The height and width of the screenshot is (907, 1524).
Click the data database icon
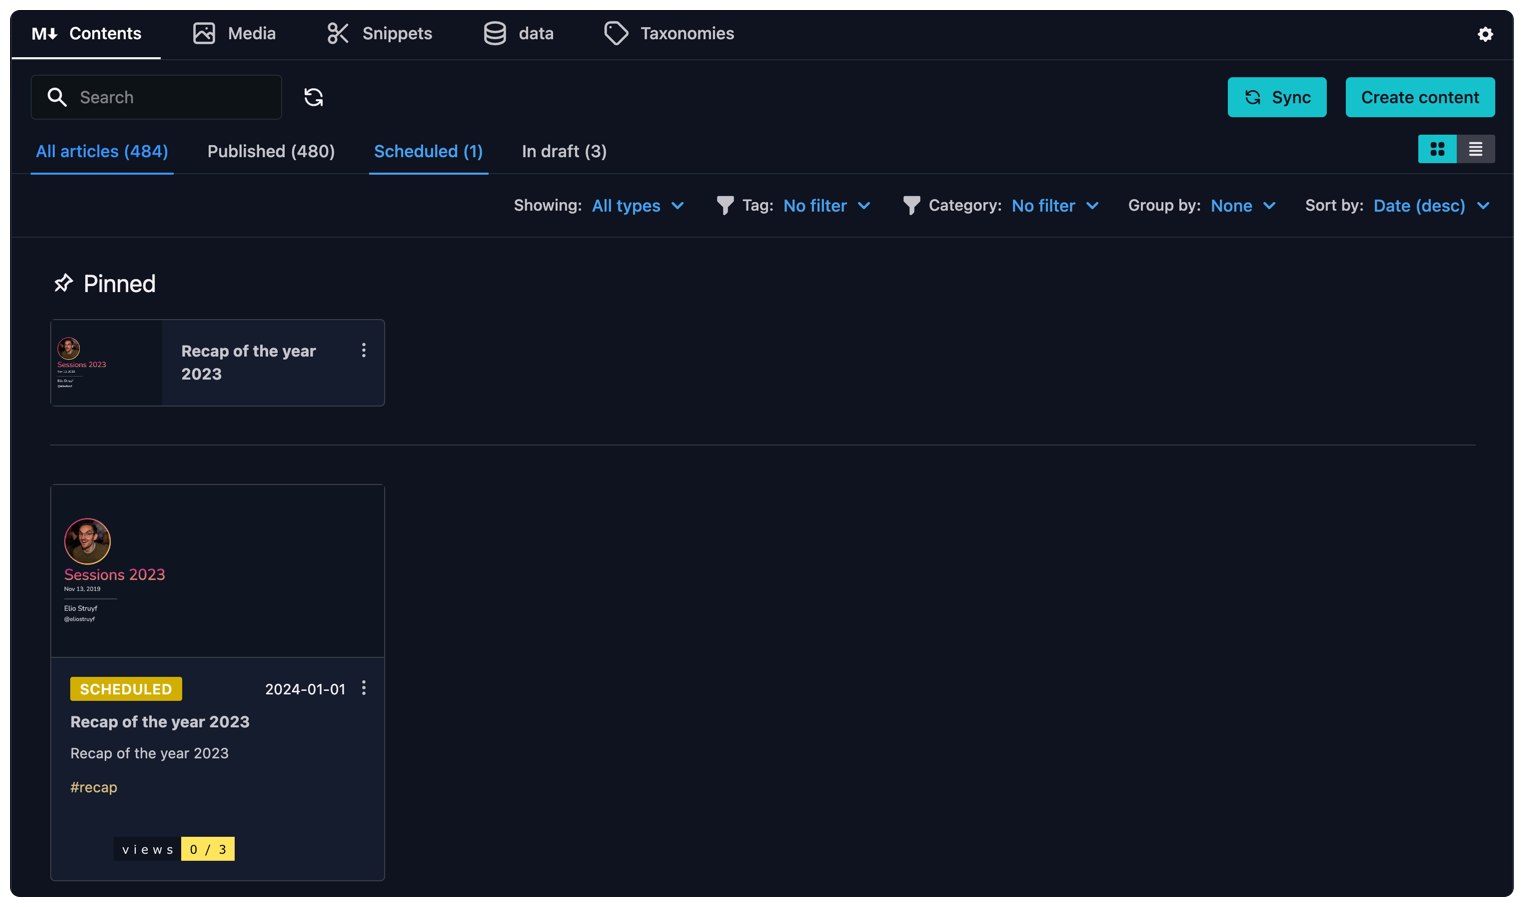click(494, 33)
